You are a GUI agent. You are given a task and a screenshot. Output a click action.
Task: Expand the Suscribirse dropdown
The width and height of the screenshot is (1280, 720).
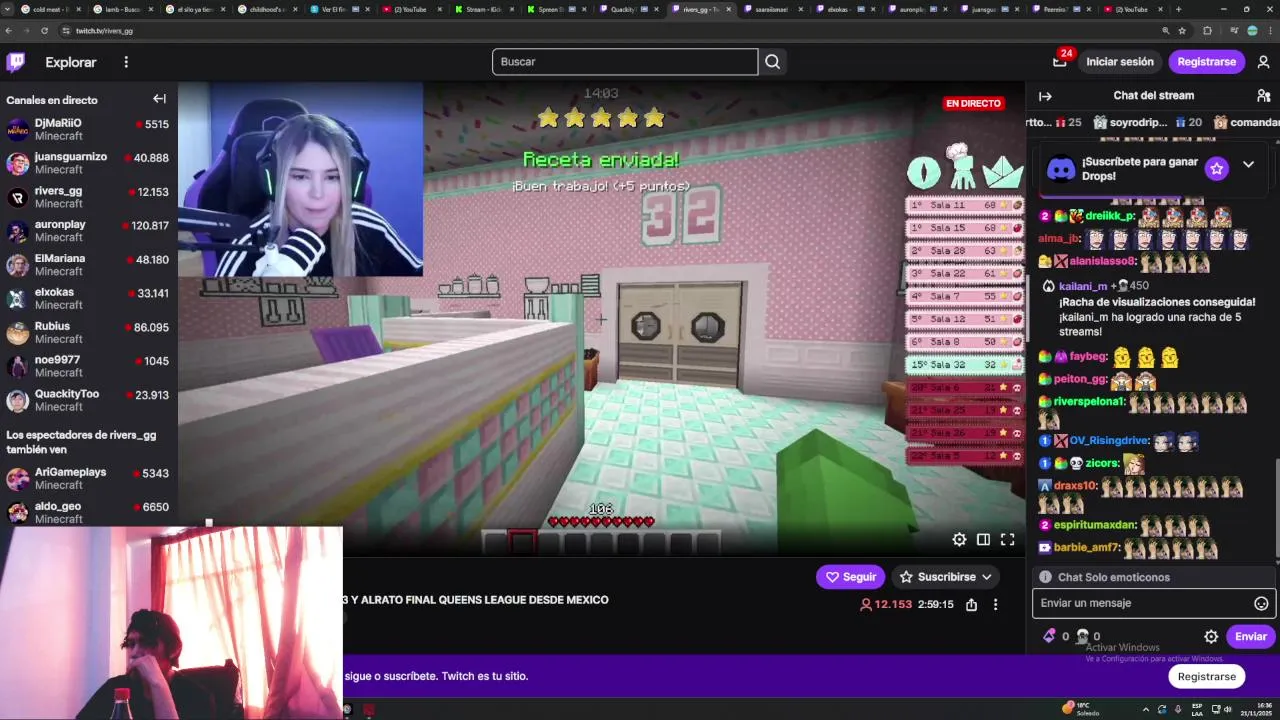click(x=986, y=577)
